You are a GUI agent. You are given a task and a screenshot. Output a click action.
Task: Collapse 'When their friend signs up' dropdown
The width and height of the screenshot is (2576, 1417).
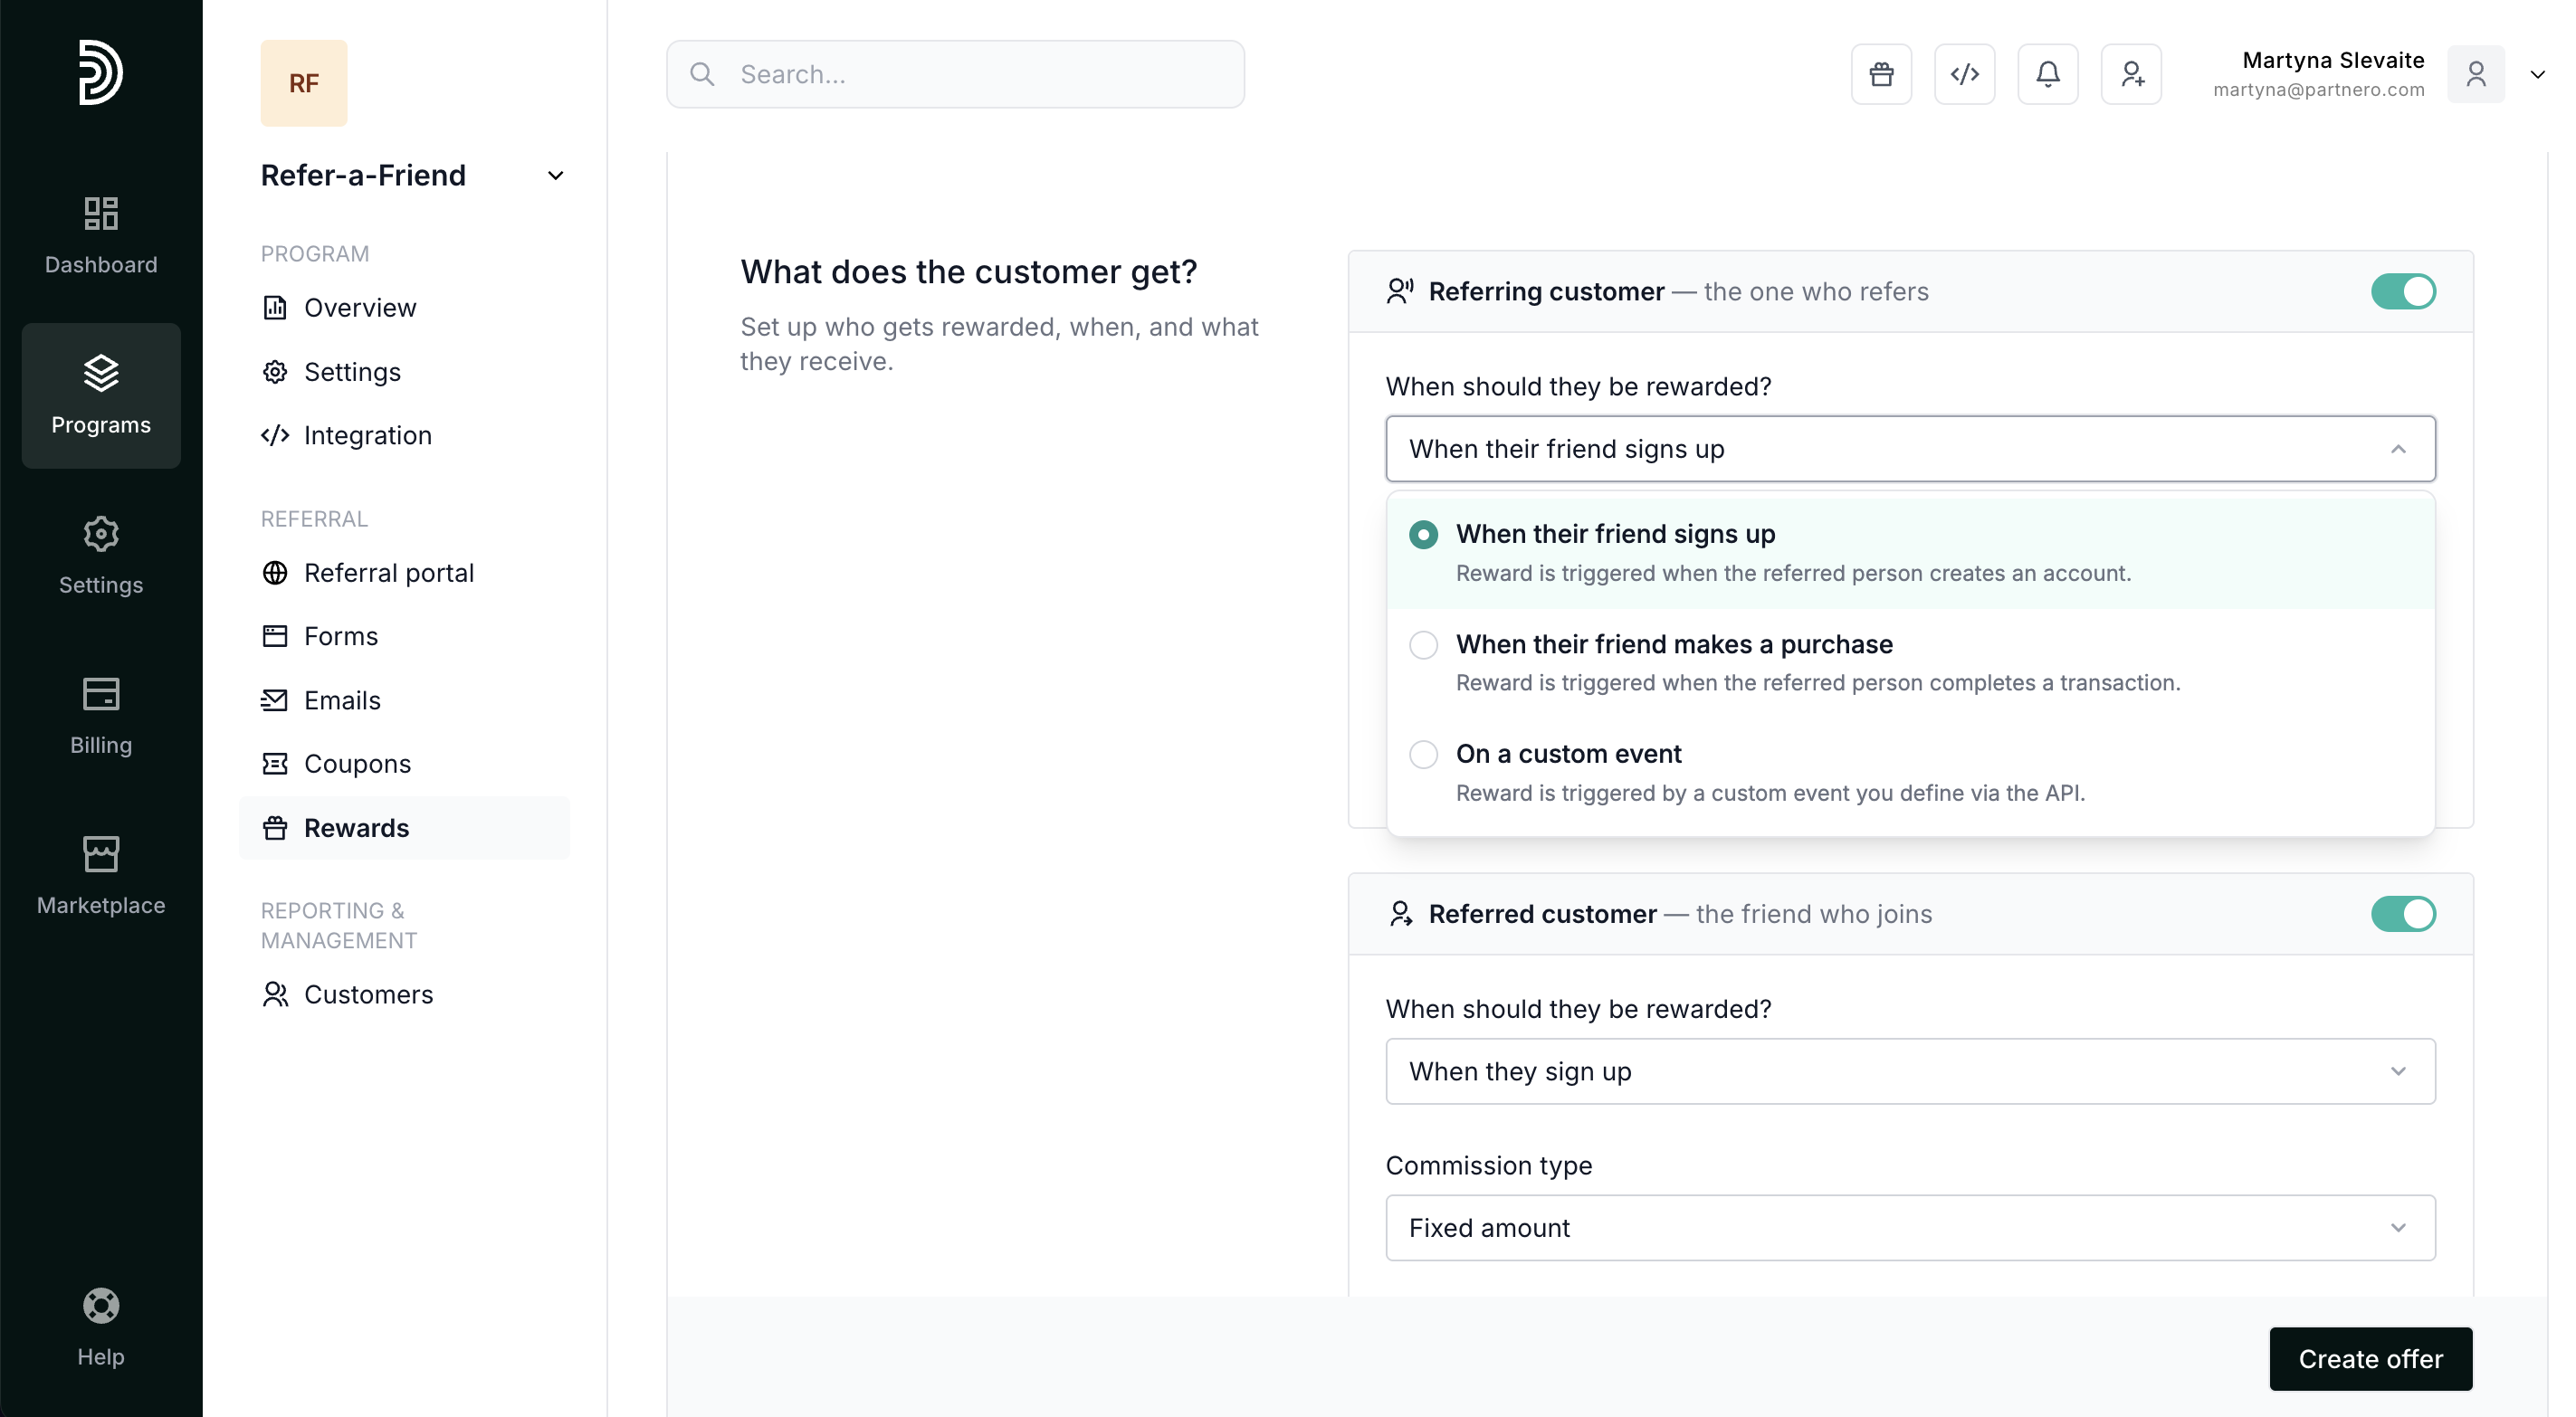tap(1909, 449)
